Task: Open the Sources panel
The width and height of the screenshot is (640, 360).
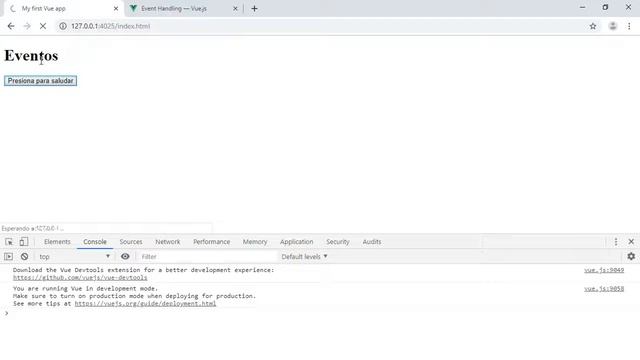Action: click(131, 242)
